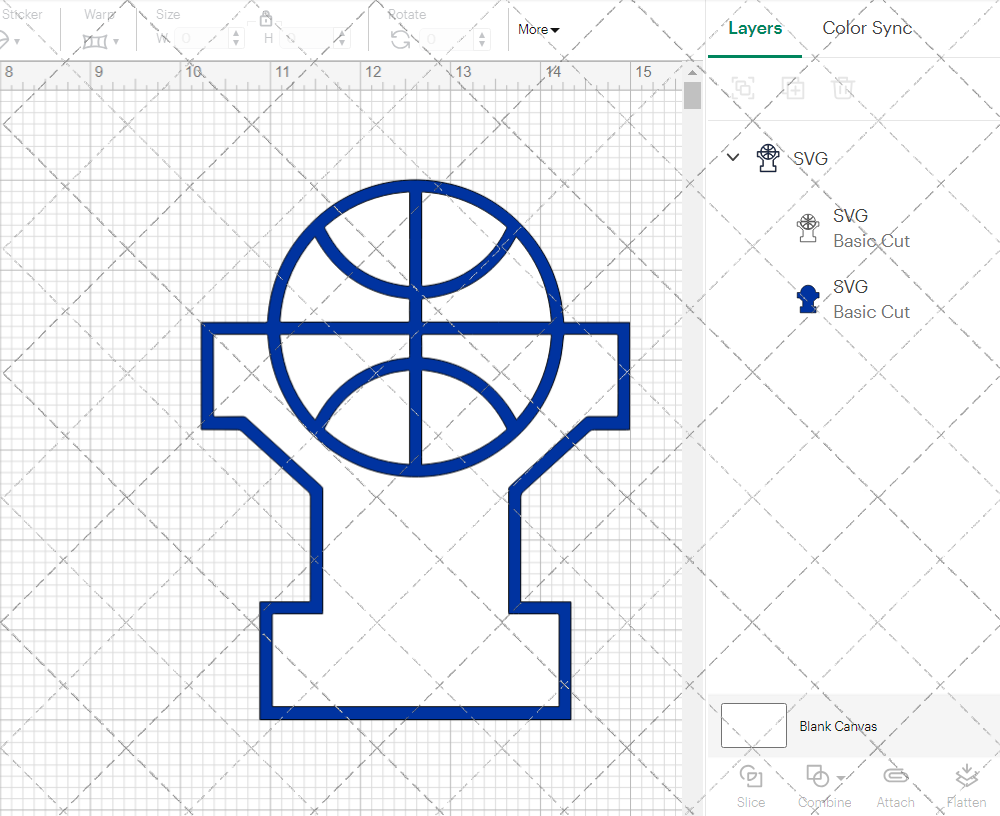Click the Rotate icon in toolbar
1000x816 pixels.
click(400, 39)
